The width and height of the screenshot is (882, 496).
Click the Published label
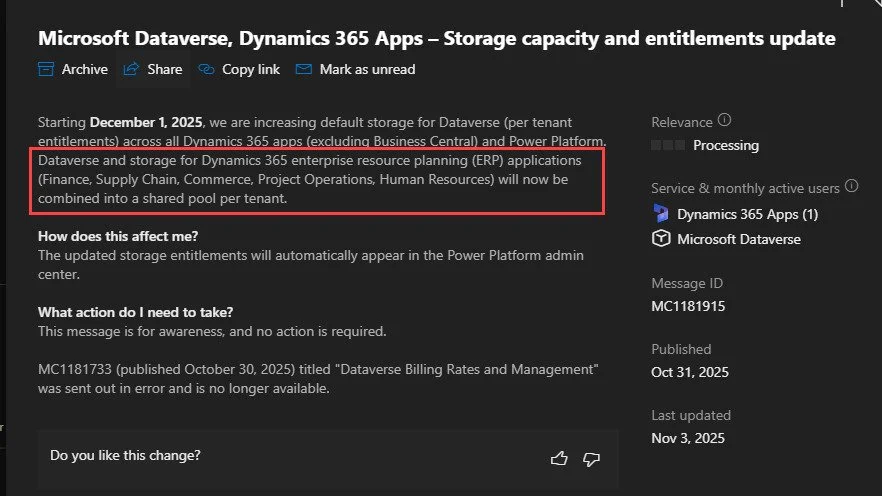681,349
